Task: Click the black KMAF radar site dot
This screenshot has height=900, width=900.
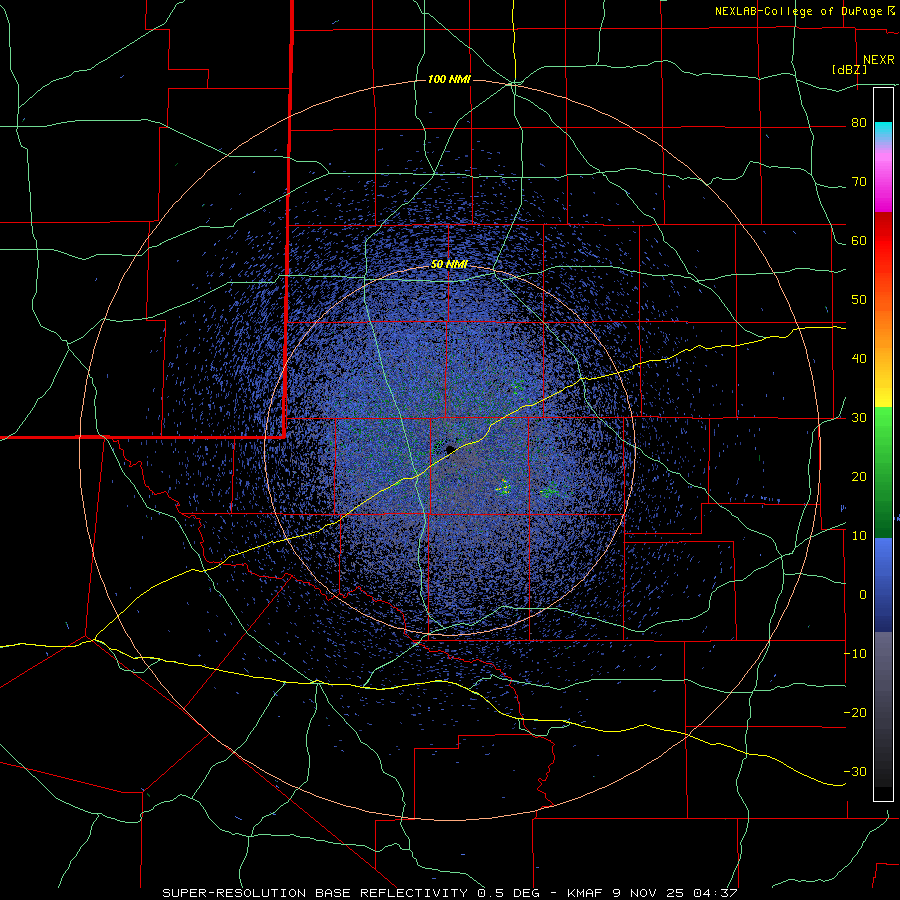Action: [x=450, y=449]
